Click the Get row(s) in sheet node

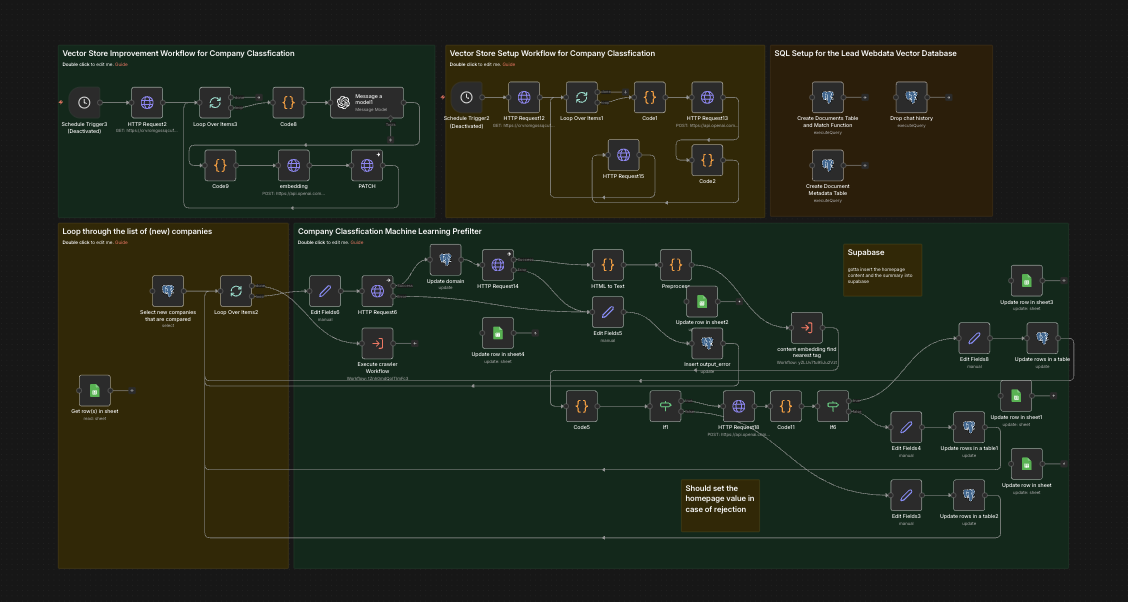pyautogui.click(x=94, y=391)
